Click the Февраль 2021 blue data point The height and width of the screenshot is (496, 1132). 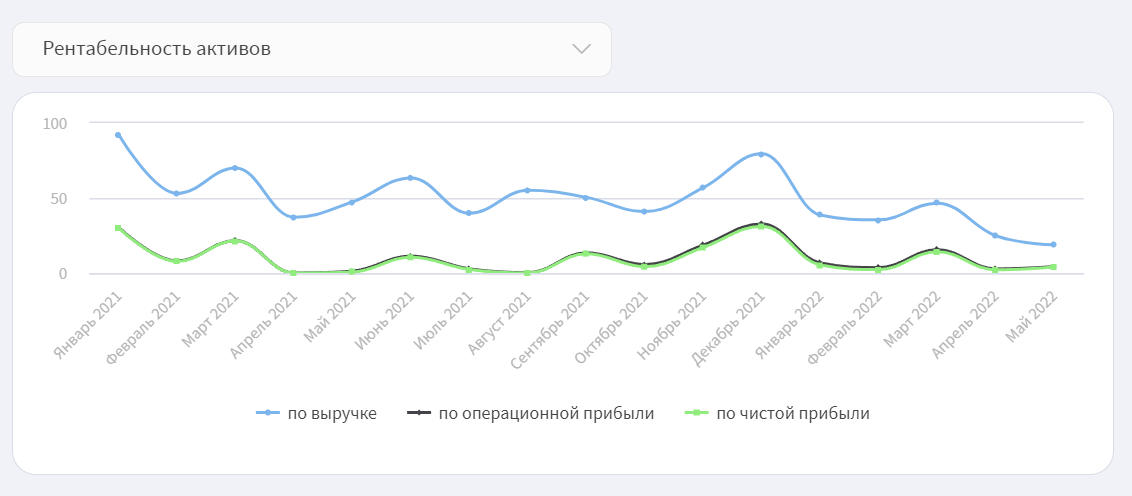click(176, 193)
